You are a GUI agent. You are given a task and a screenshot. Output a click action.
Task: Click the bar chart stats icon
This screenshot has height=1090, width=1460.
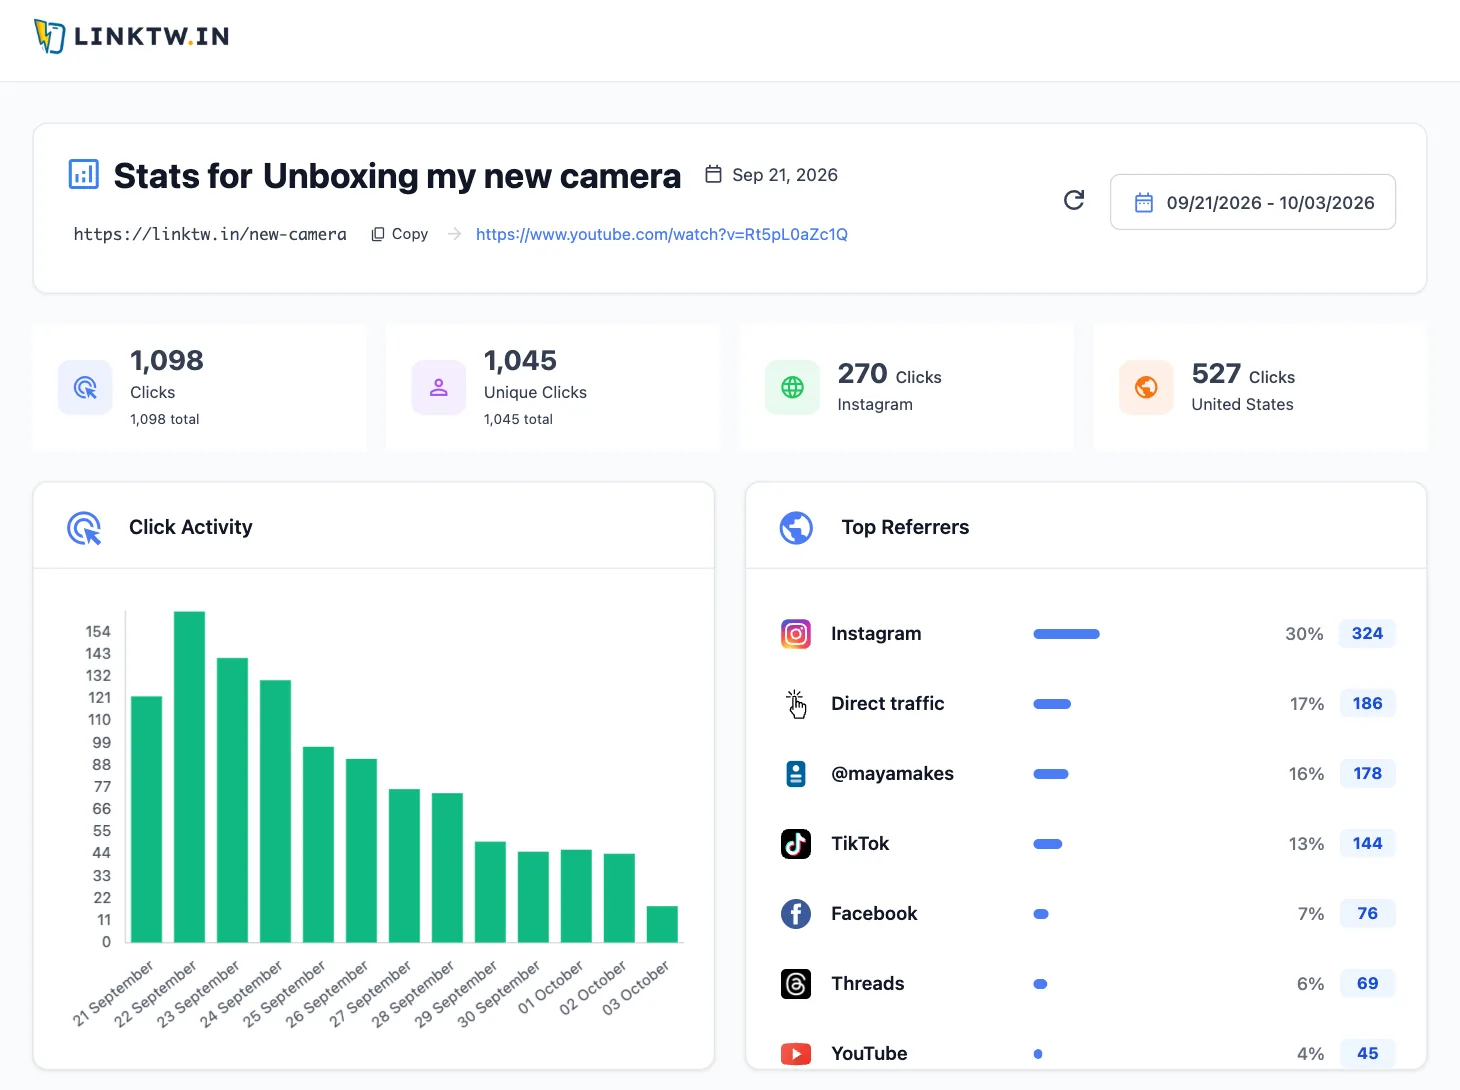(x=84, y=174)
